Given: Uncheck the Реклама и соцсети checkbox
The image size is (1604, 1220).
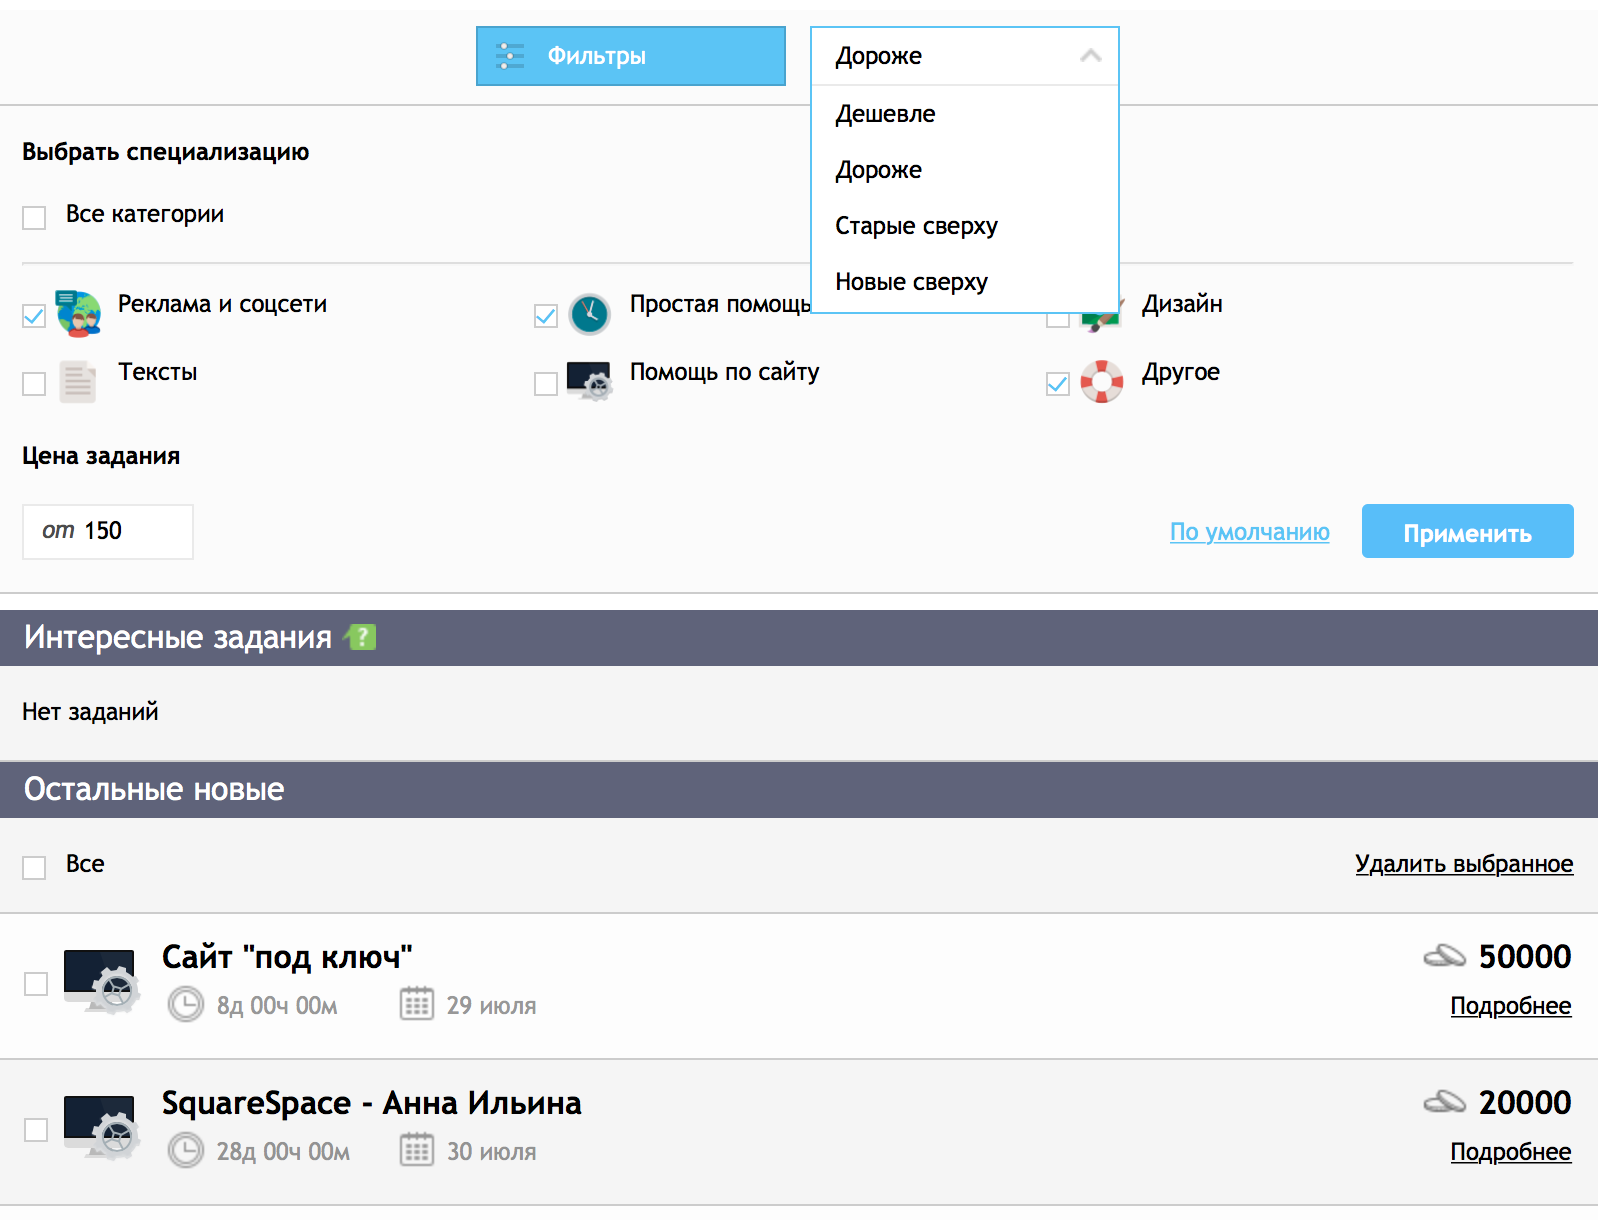Looking at the screenshot, I should [34, 316].
